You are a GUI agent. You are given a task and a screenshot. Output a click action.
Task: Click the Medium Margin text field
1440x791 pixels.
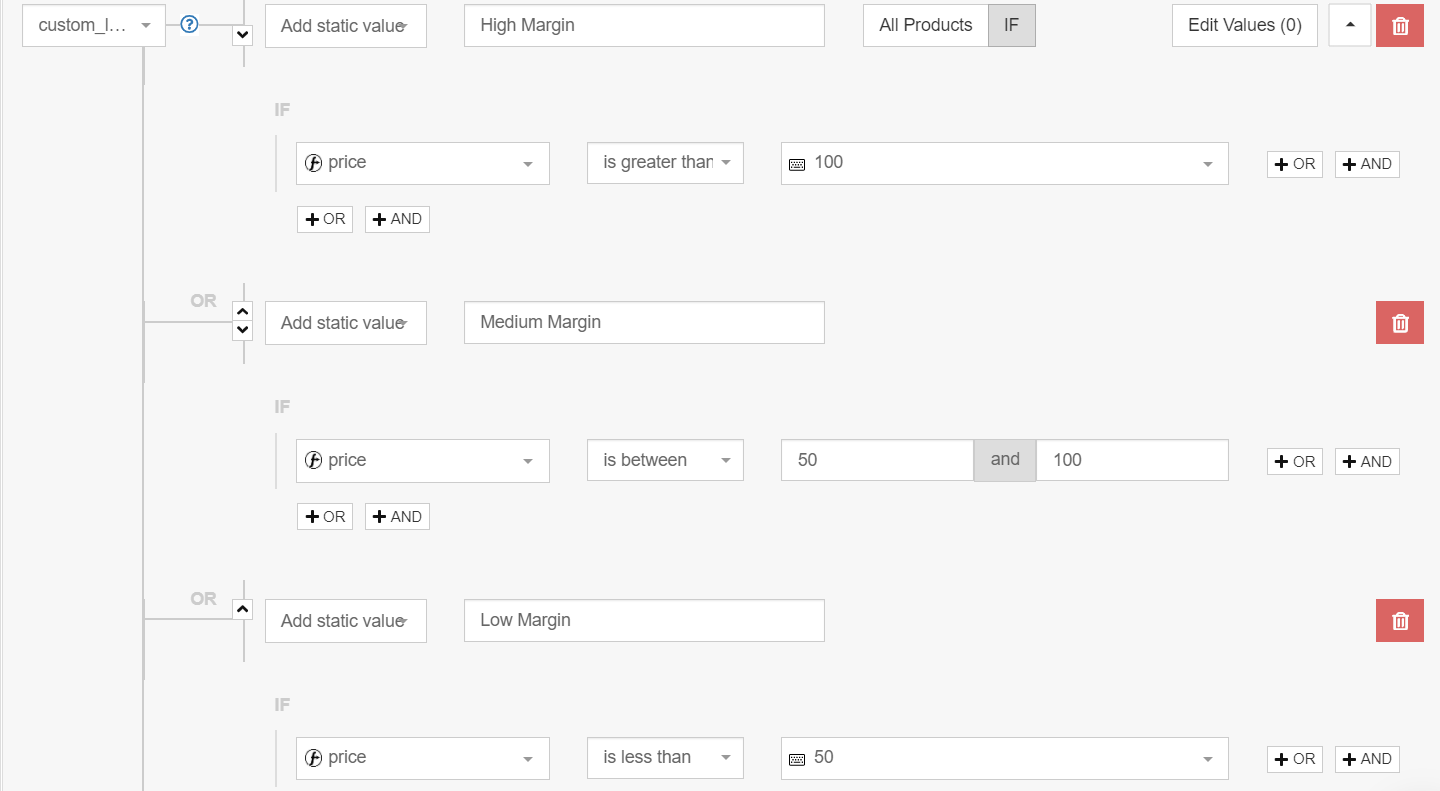[644, 323]
